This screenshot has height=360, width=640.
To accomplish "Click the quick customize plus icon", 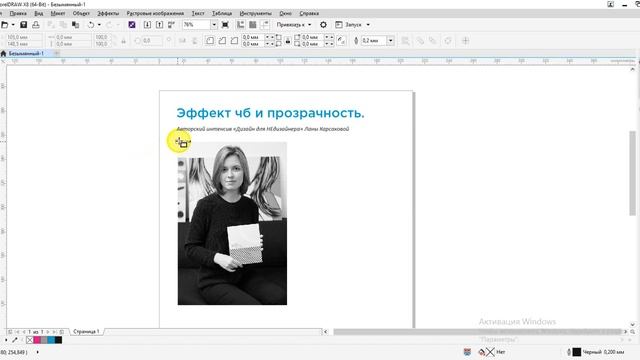I will 465,40.
